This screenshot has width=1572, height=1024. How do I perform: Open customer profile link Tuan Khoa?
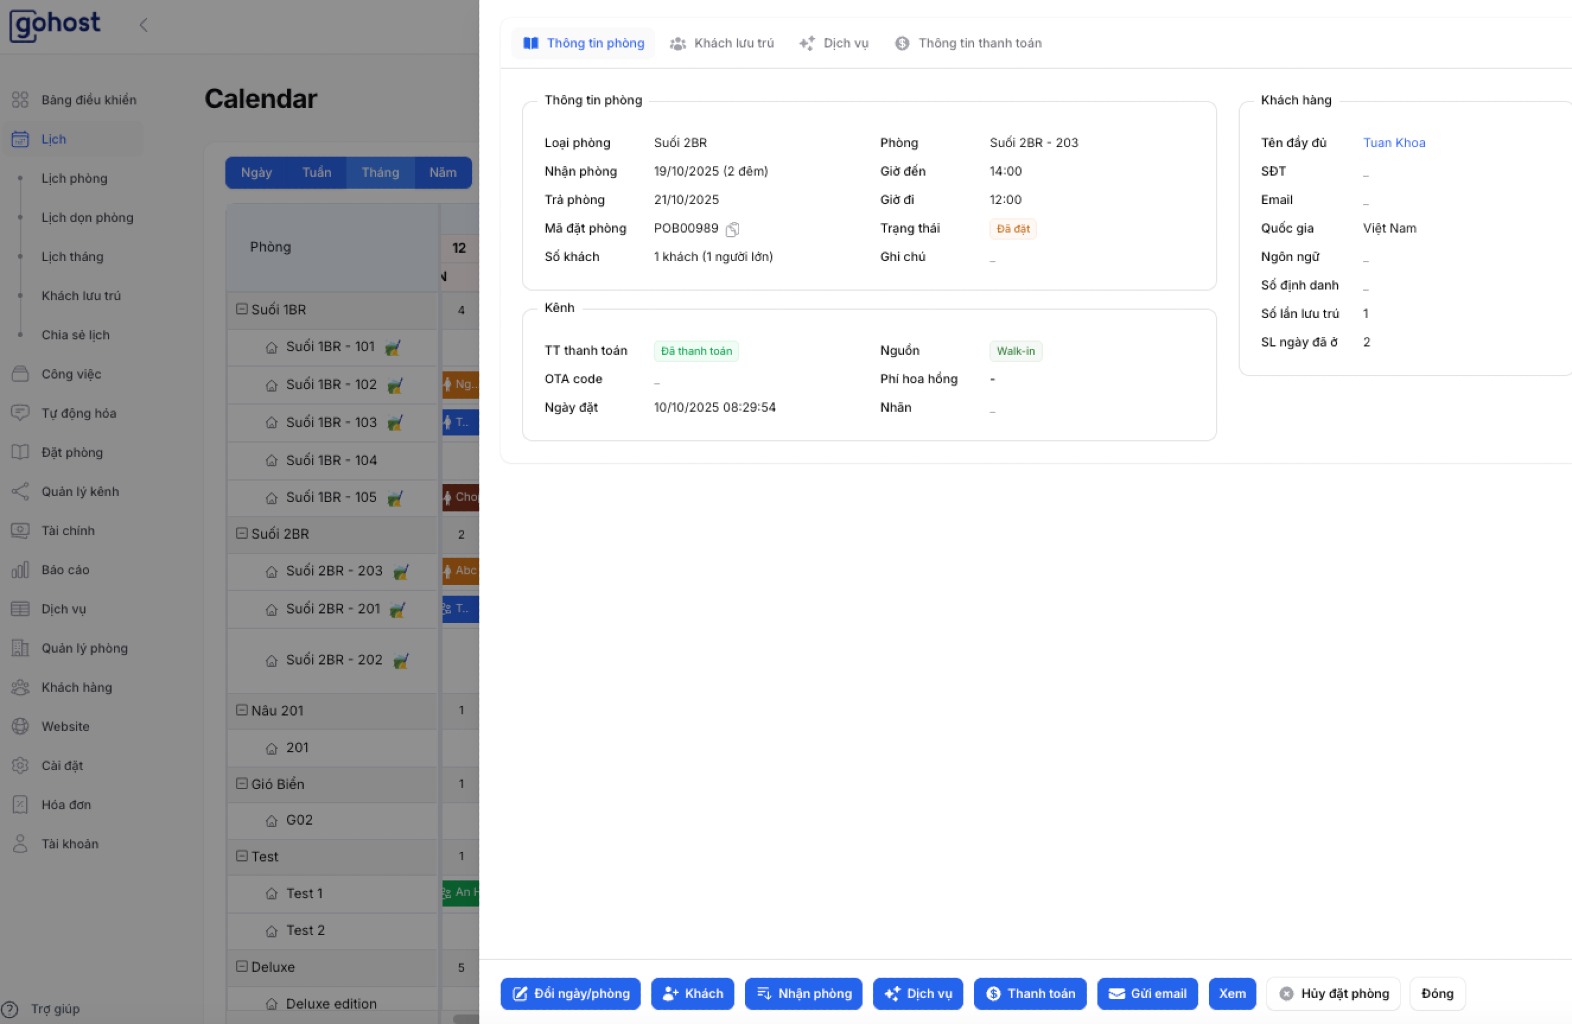(x=1394, y=143)
